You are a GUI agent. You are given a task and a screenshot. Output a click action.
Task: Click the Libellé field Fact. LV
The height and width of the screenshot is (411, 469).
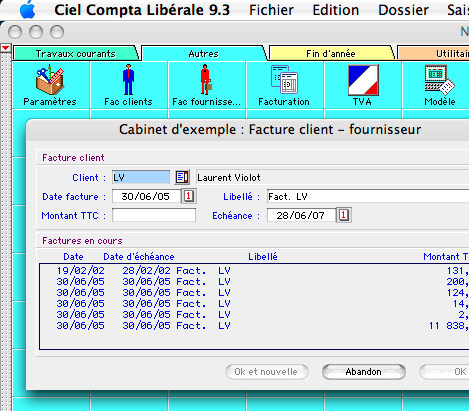click(368, 196)
